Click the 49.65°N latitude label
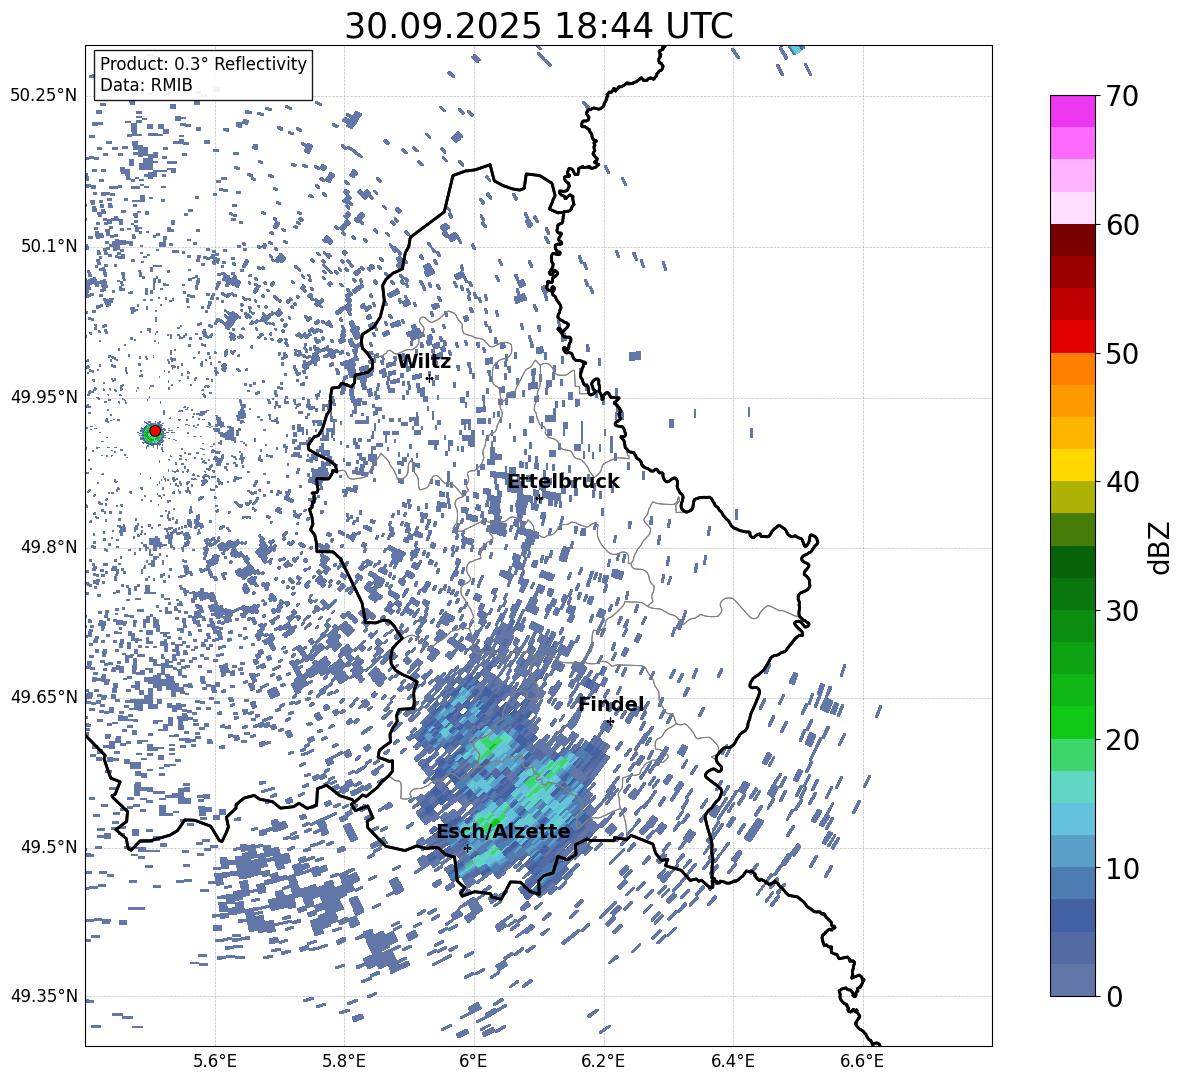Viewport: 1184px width, 1081px height. [x=44, y=697]
